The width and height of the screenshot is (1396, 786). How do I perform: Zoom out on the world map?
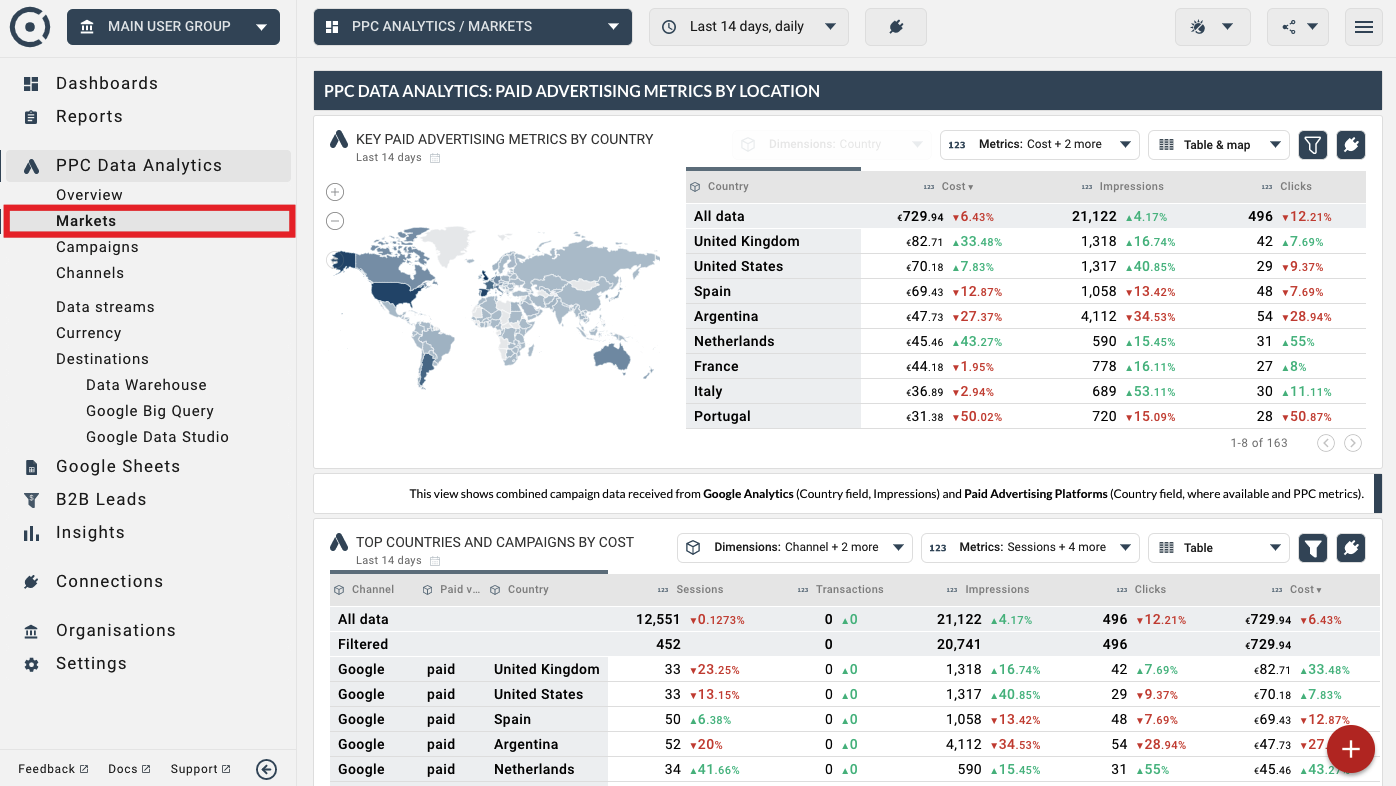(335, 221)
